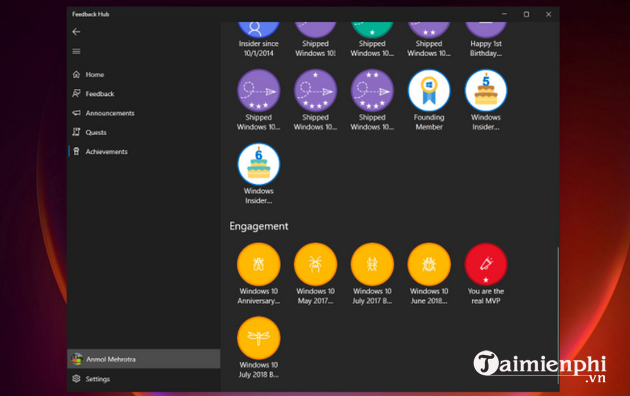Switch to the Quests section
This screenshot has height=396, width=630.
[x=143, y=132]
